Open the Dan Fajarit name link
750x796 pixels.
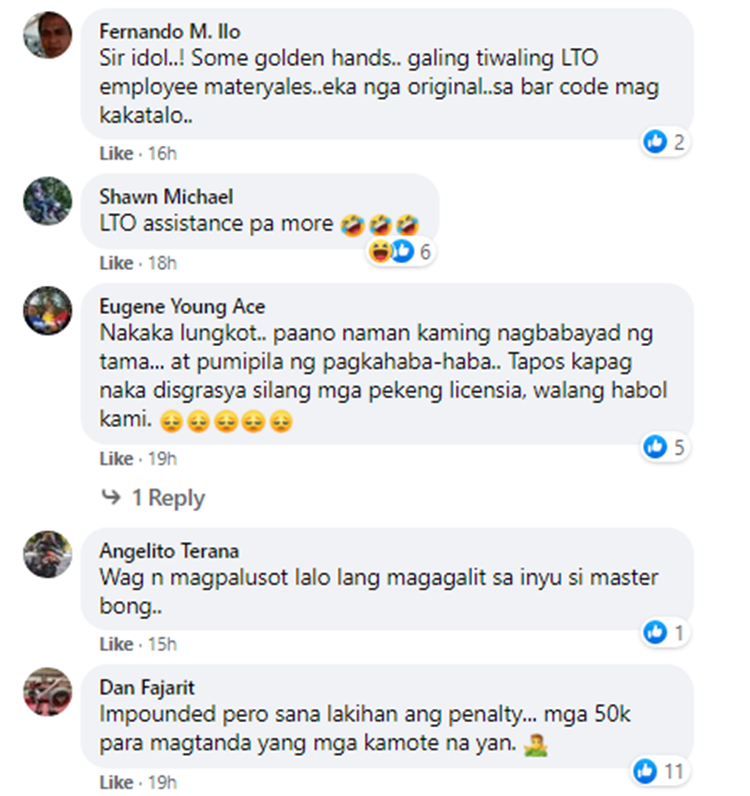(x=147, y=687)
